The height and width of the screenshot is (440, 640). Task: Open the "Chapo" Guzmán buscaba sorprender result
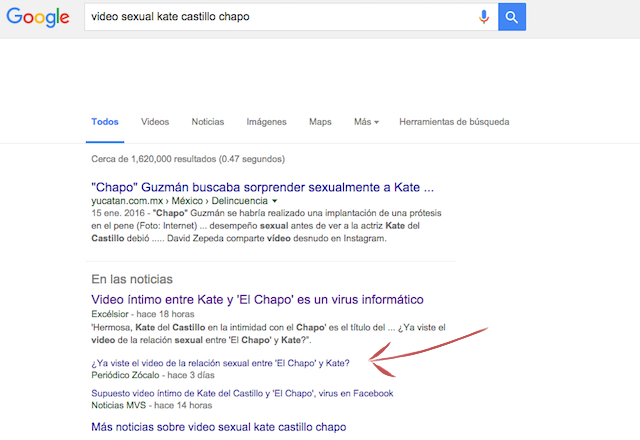tap(262, 187)
